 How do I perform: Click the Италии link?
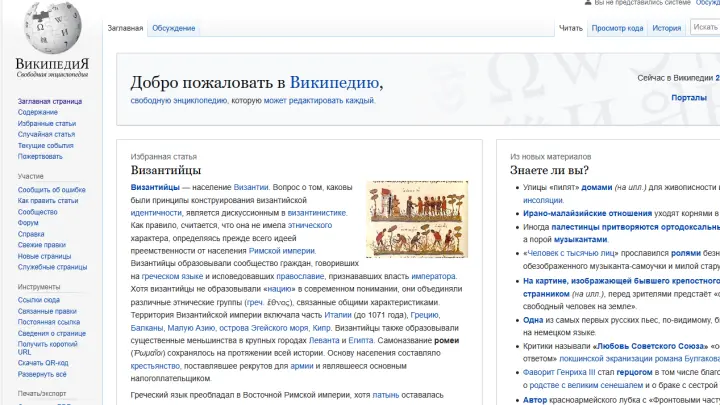(x=338, y=315)
